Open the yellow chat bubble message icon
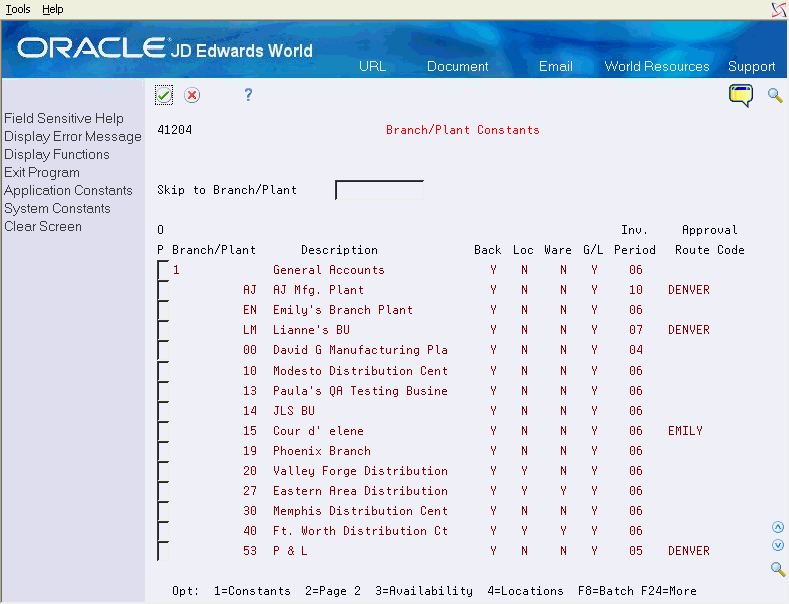The height and width of the screenshot is (604, 789). tap(741, 95)
